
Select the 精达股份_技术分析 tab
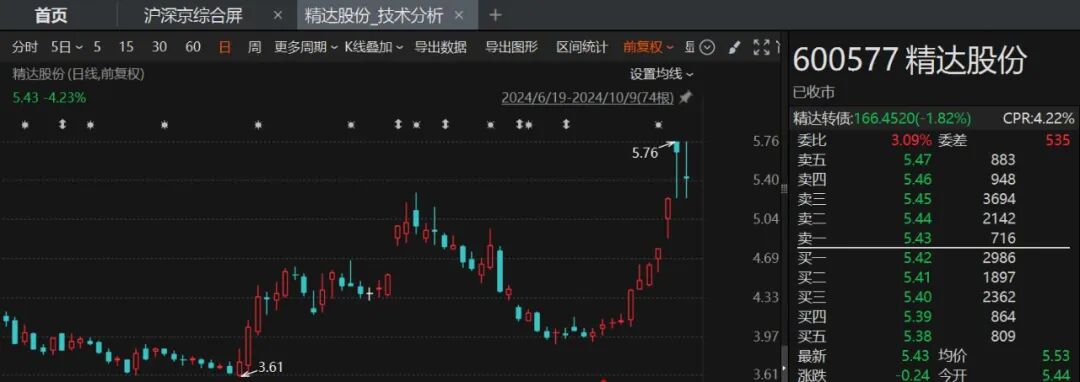click(x=374, y=15)
